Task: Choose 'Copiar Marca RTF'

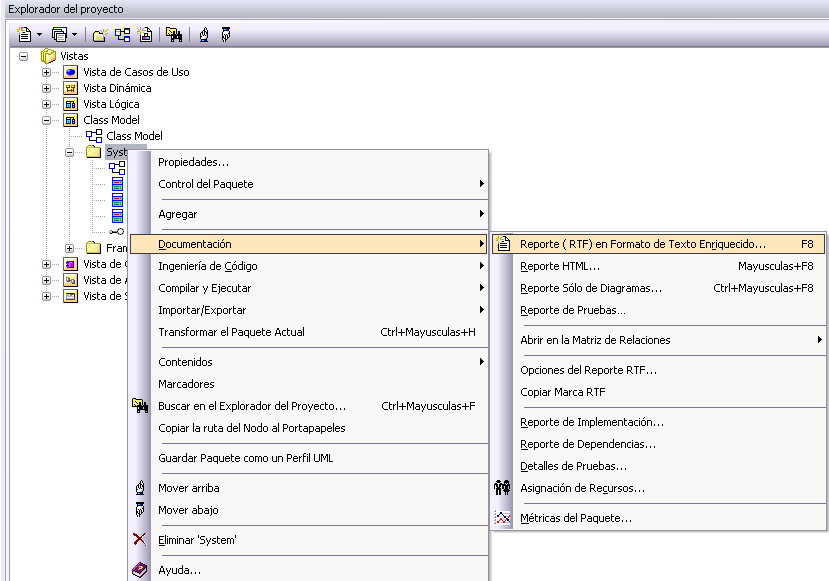Action: coord(659,392)
